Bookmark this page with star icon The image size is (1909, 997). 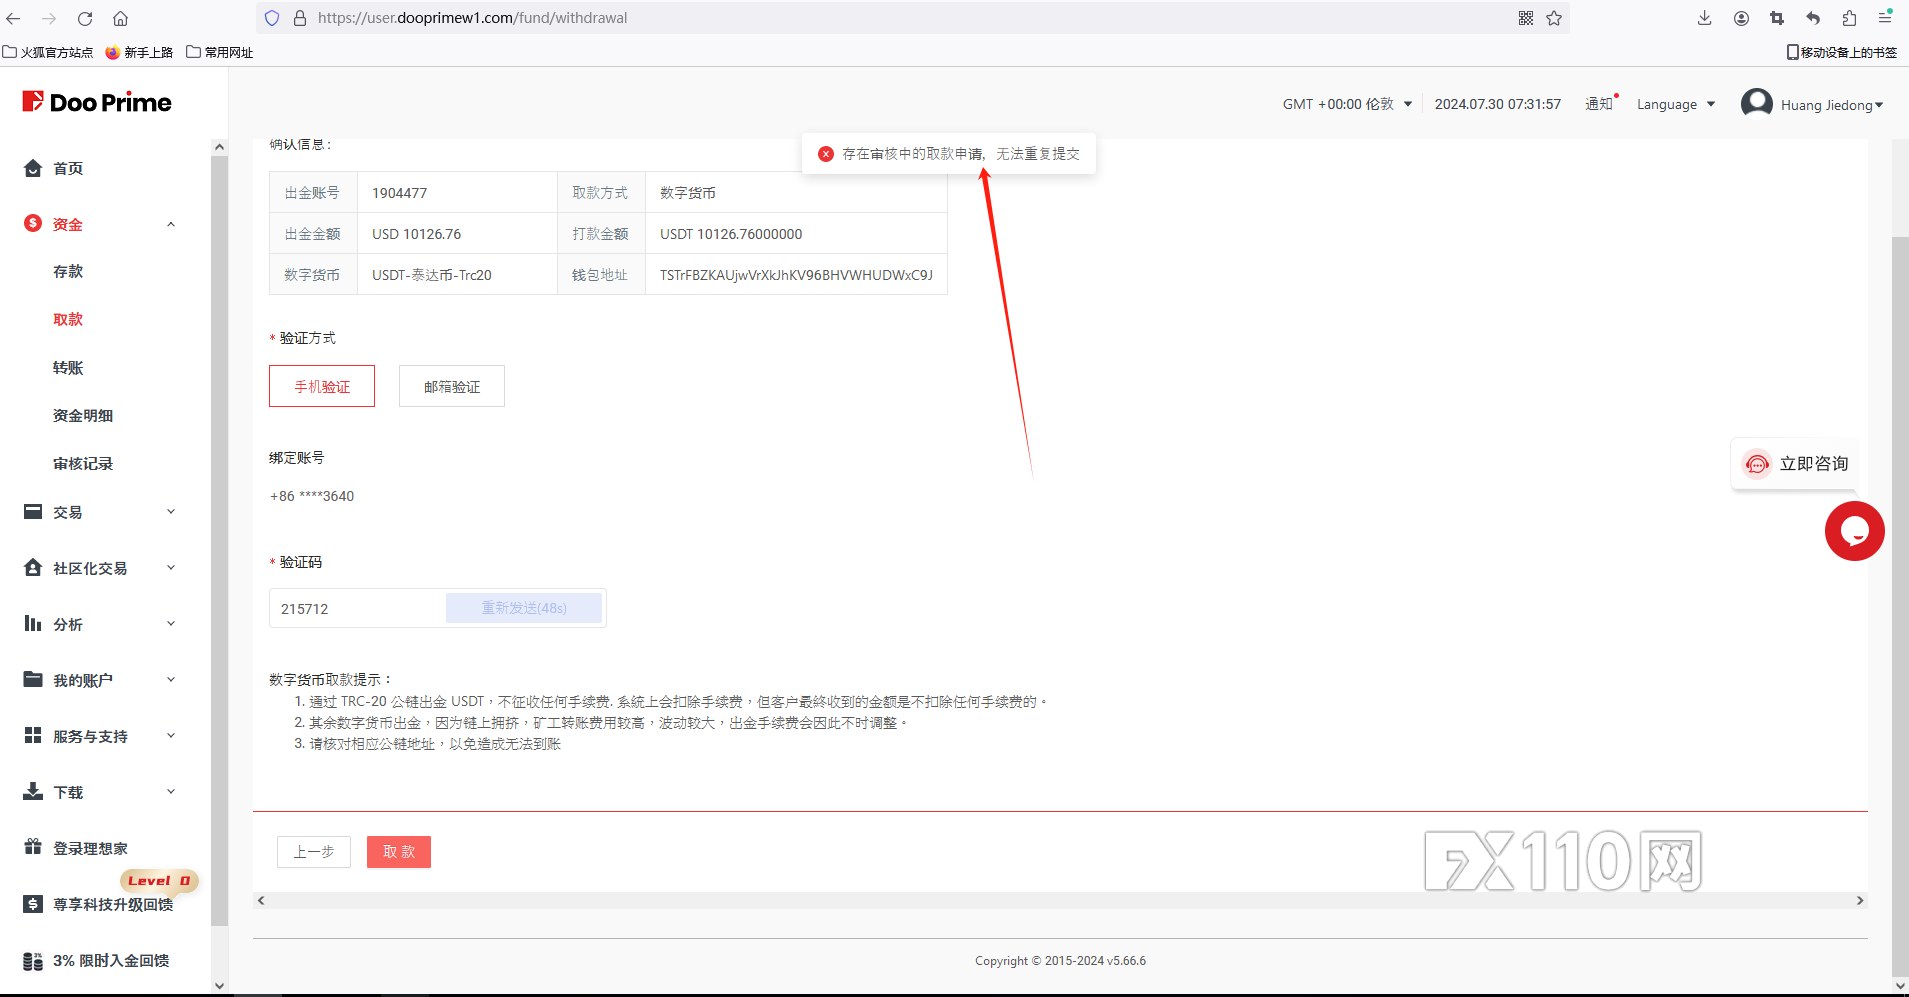tap(1554, 18)
